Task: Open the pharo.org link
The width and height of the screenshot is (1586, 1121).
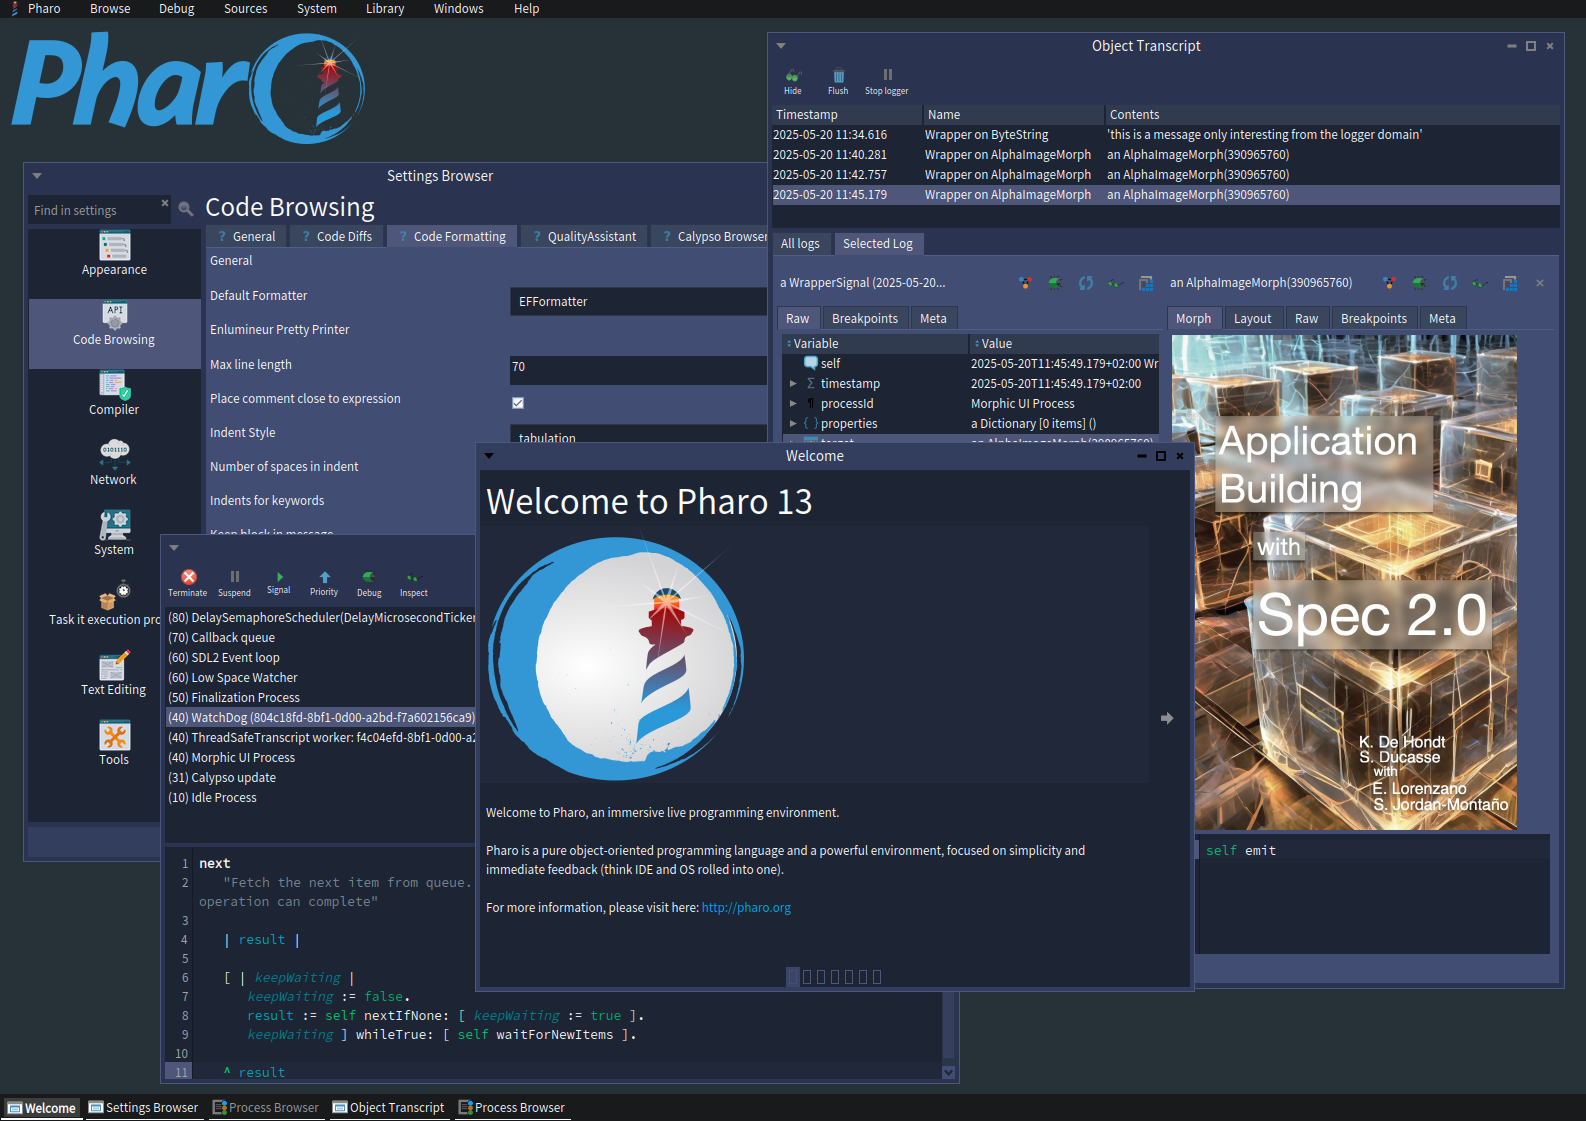Action: pyautogui.click(x=746, y=908)
